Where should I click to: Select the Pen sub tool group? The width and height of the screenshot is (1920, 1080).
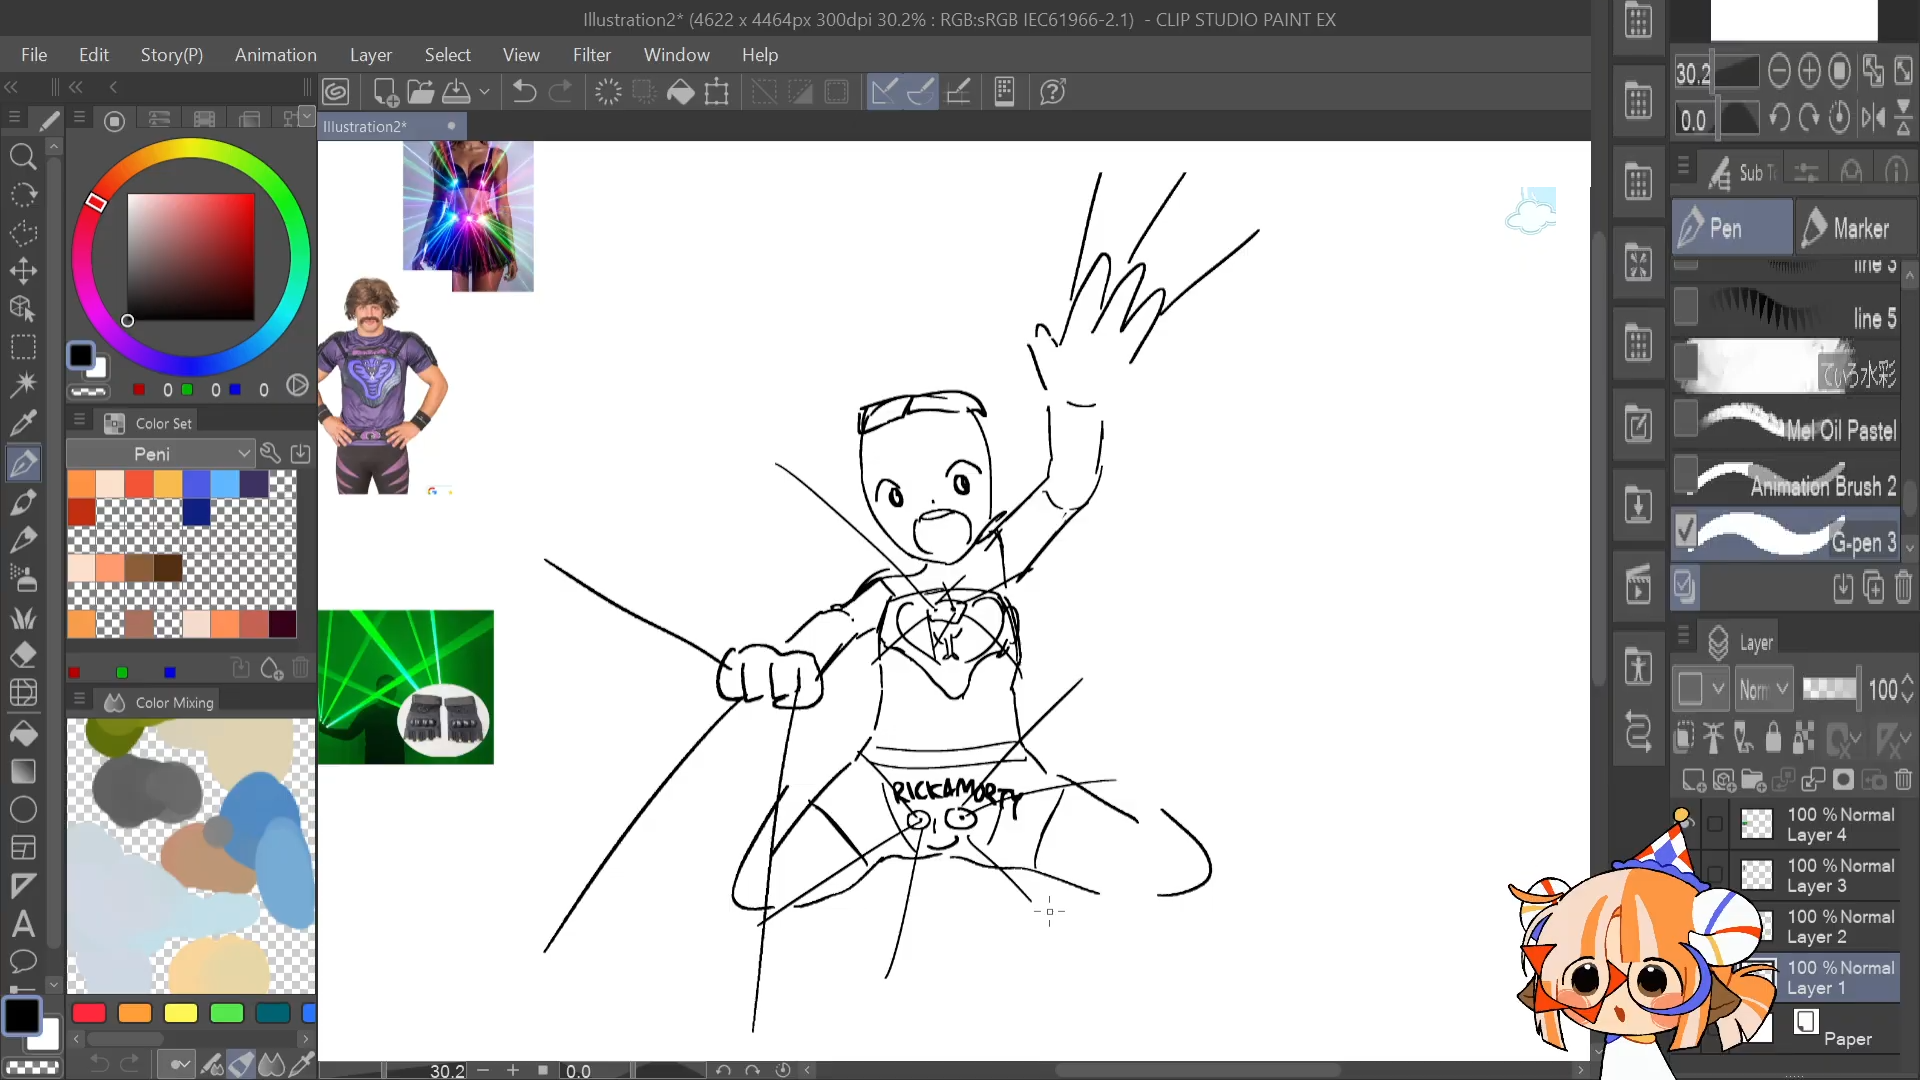[x=1732, y=228]
